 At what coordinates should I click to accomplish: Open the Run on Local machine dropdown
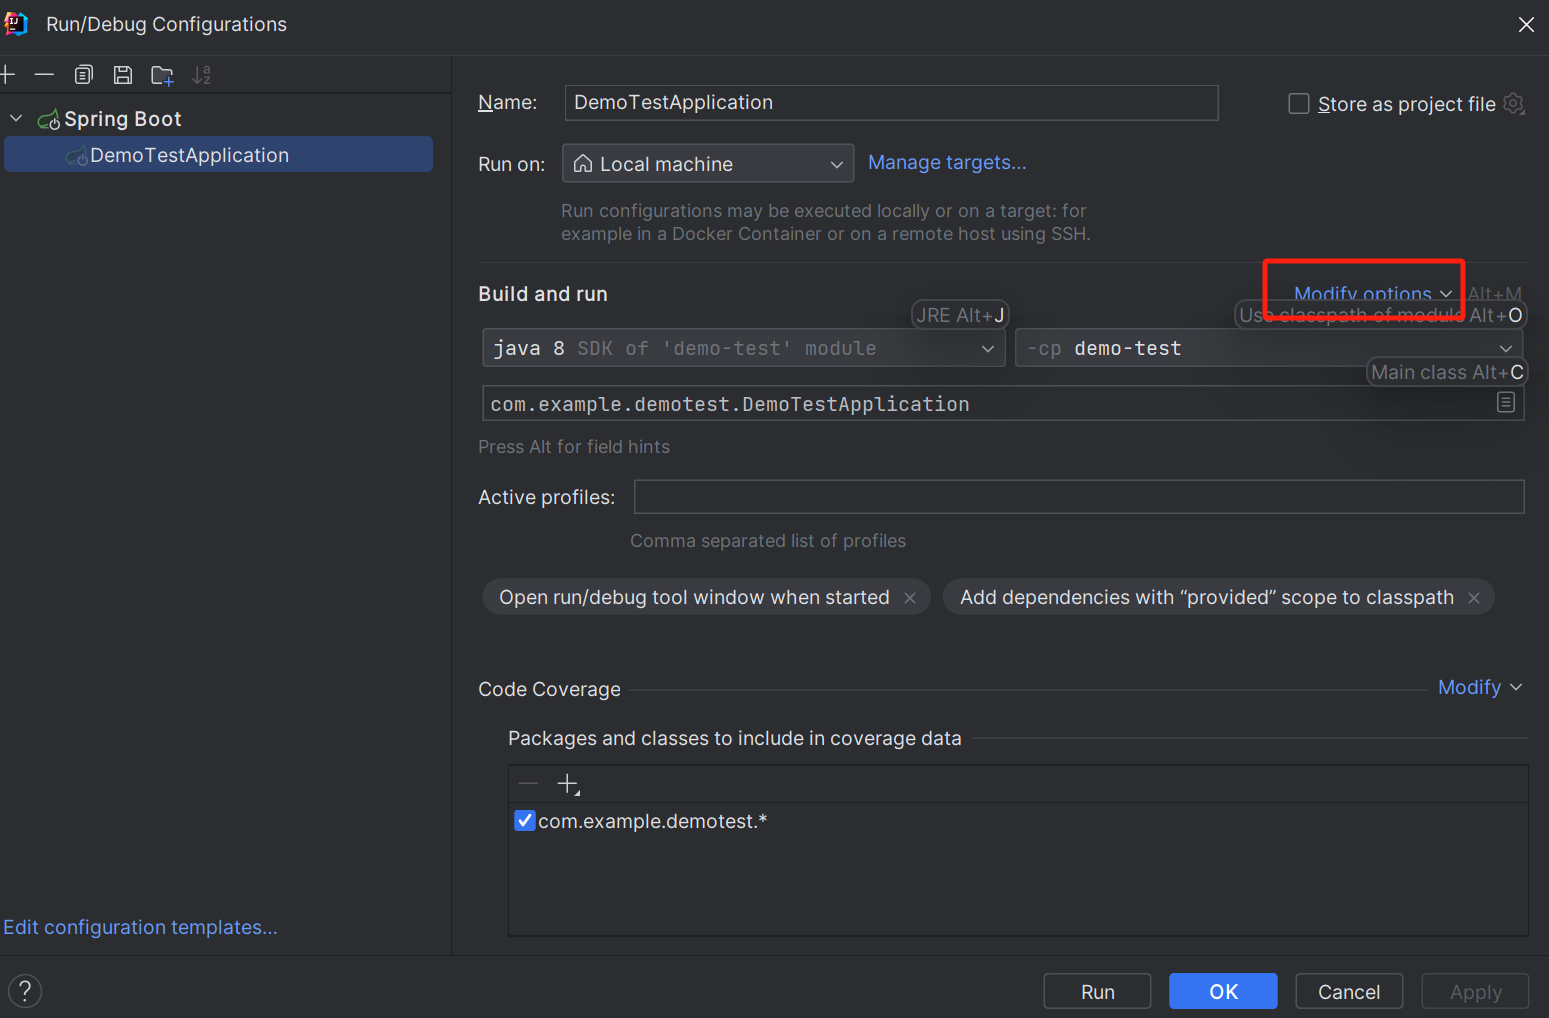[708, 164]
